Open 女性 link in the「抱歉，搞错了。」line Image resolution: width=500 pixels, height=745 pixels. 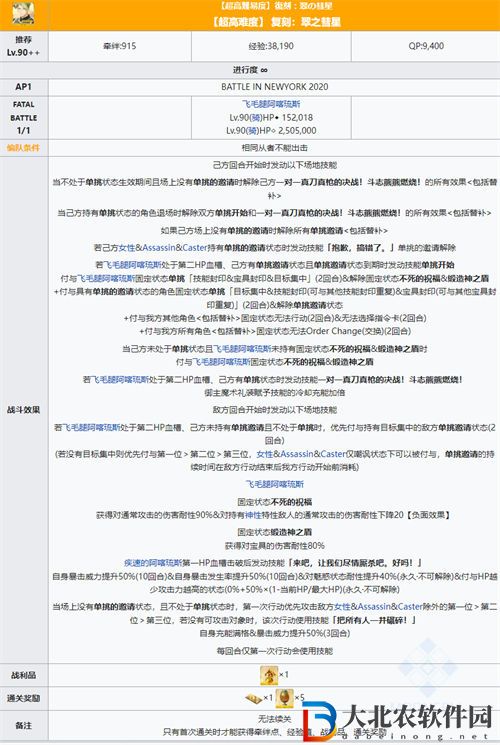coord(127,248)
